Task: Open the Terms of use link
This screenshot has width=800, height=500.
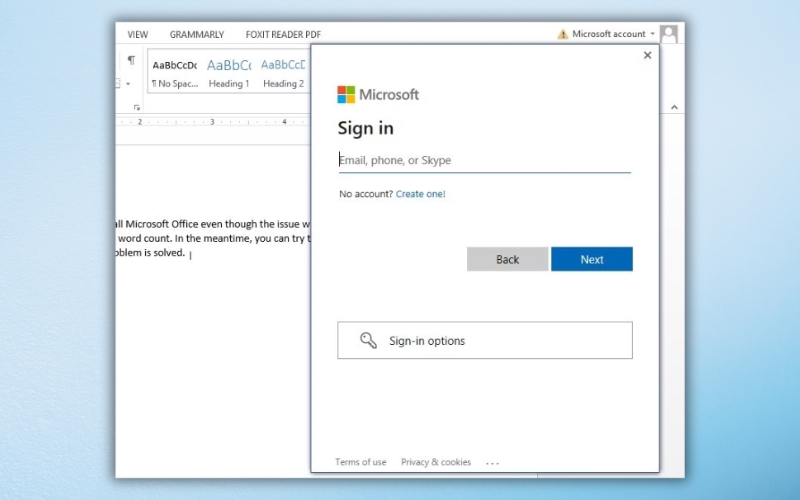Action: 361,462
